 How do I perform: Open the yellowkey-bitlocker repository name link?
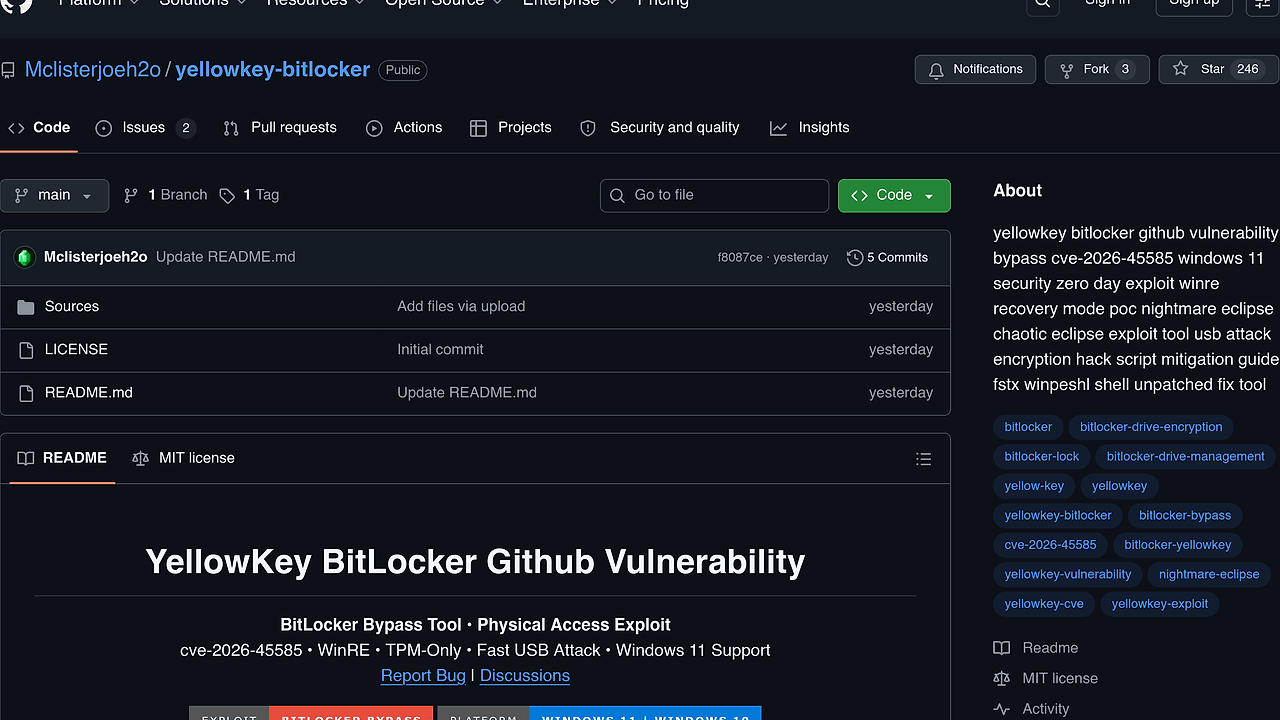[x=273, y=70]
